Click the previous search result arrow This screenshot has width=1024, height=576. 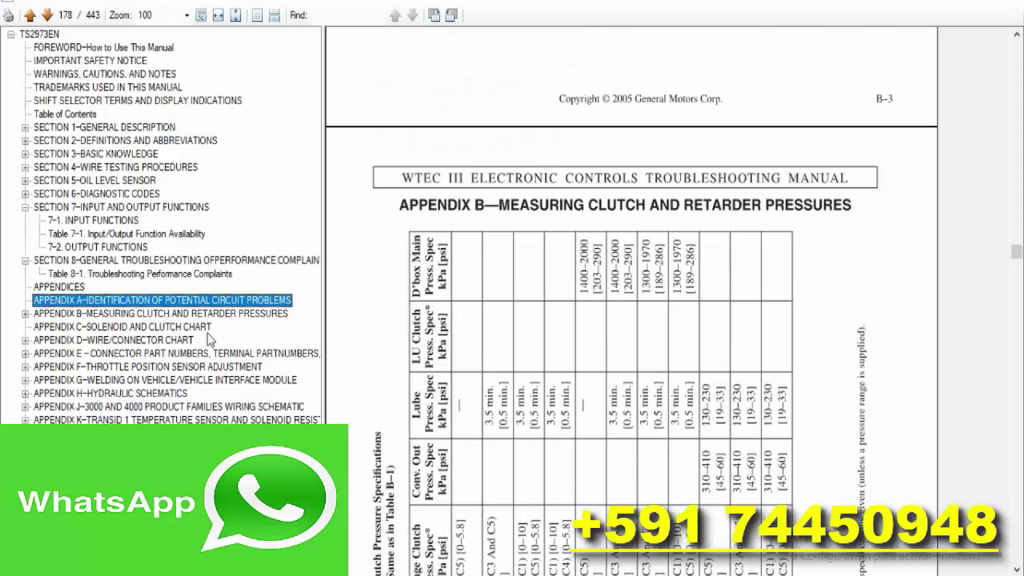pos(396,14)
